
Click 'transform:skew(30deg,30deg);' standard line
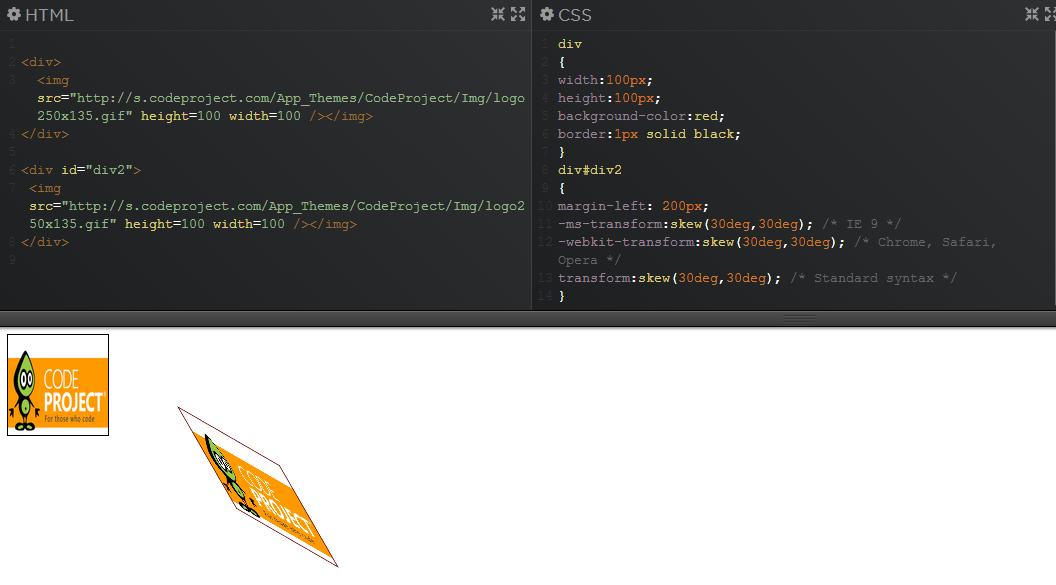pos(669,277)
